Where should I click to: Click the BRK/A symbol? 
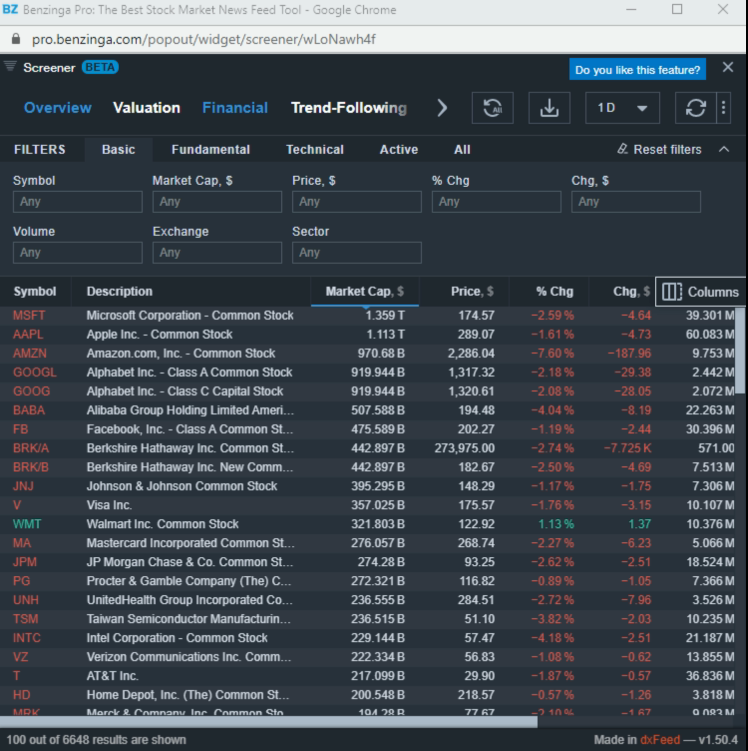[x=31, y=448]
